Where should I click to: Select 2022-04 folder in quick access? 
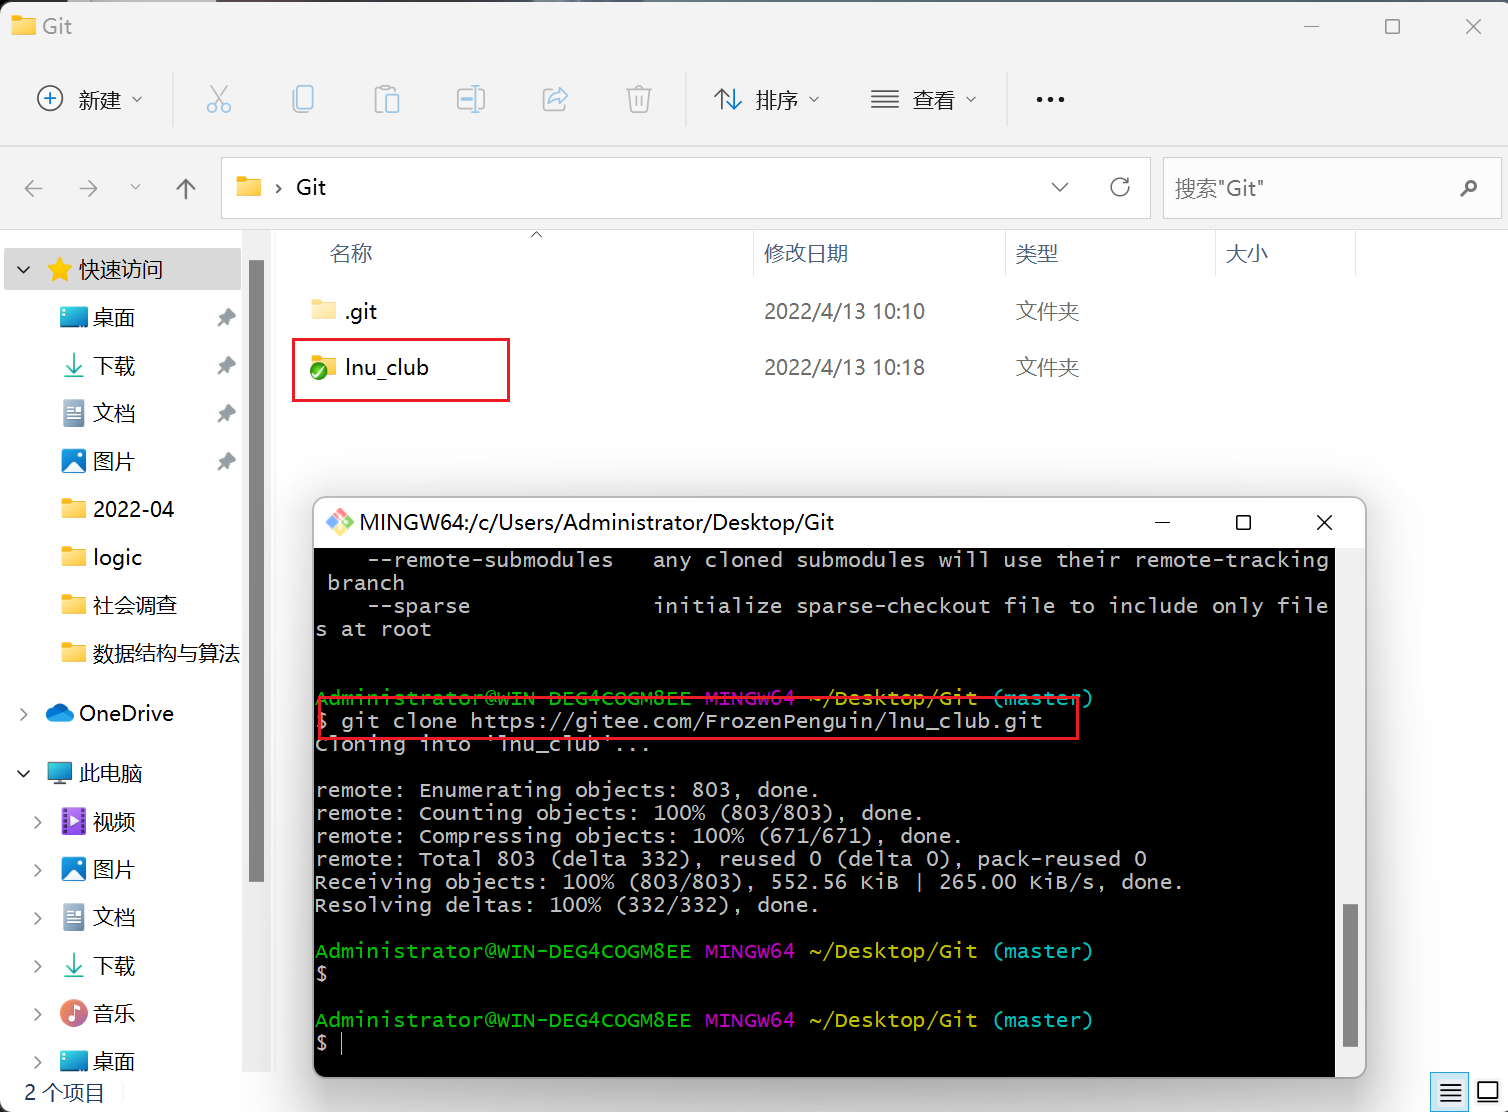[x=118, y=509]
